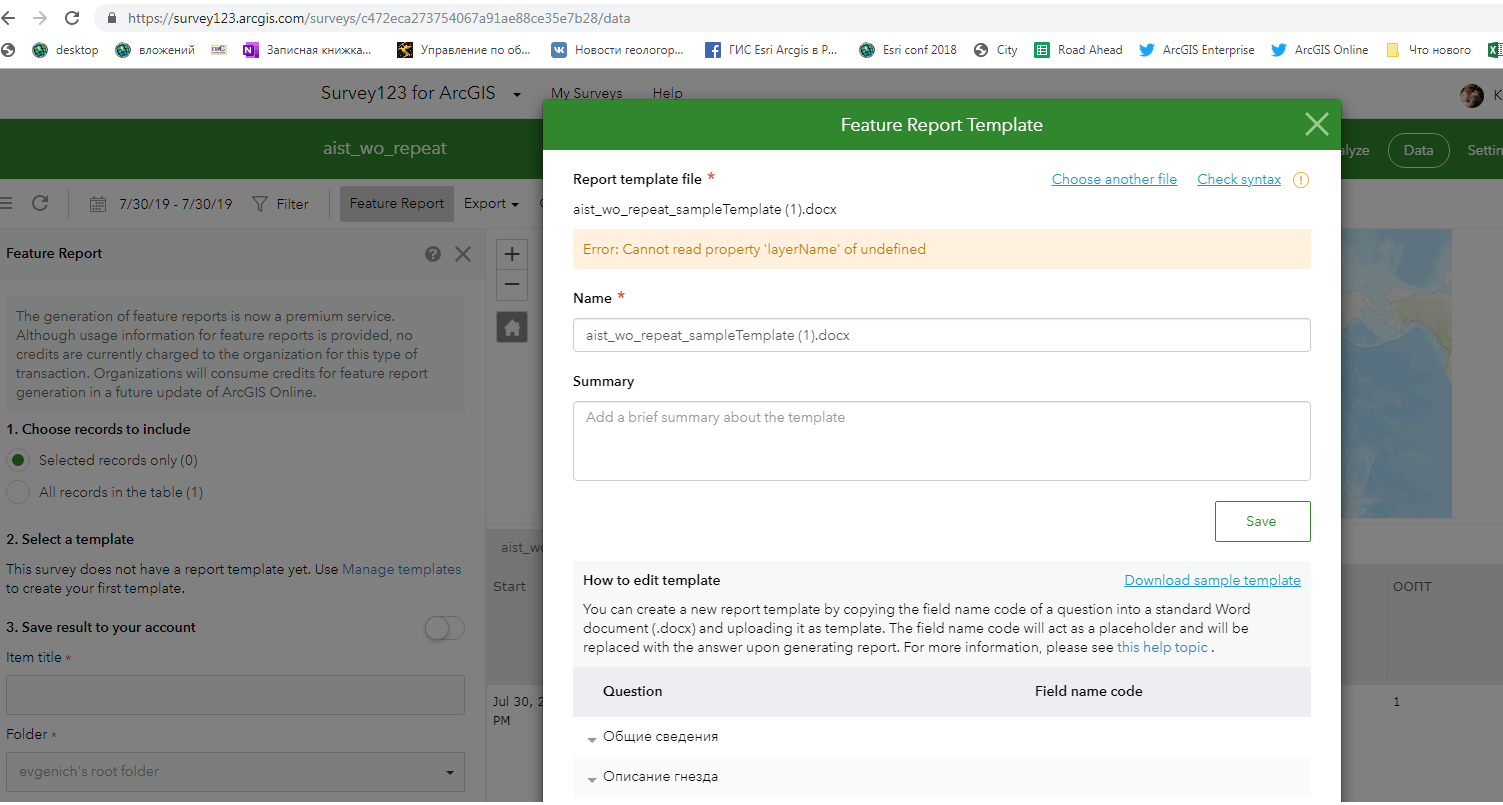Open the Что нового folder bookmark
1503x805 pixels.
pyautogui.click(x=1428, y=50)
